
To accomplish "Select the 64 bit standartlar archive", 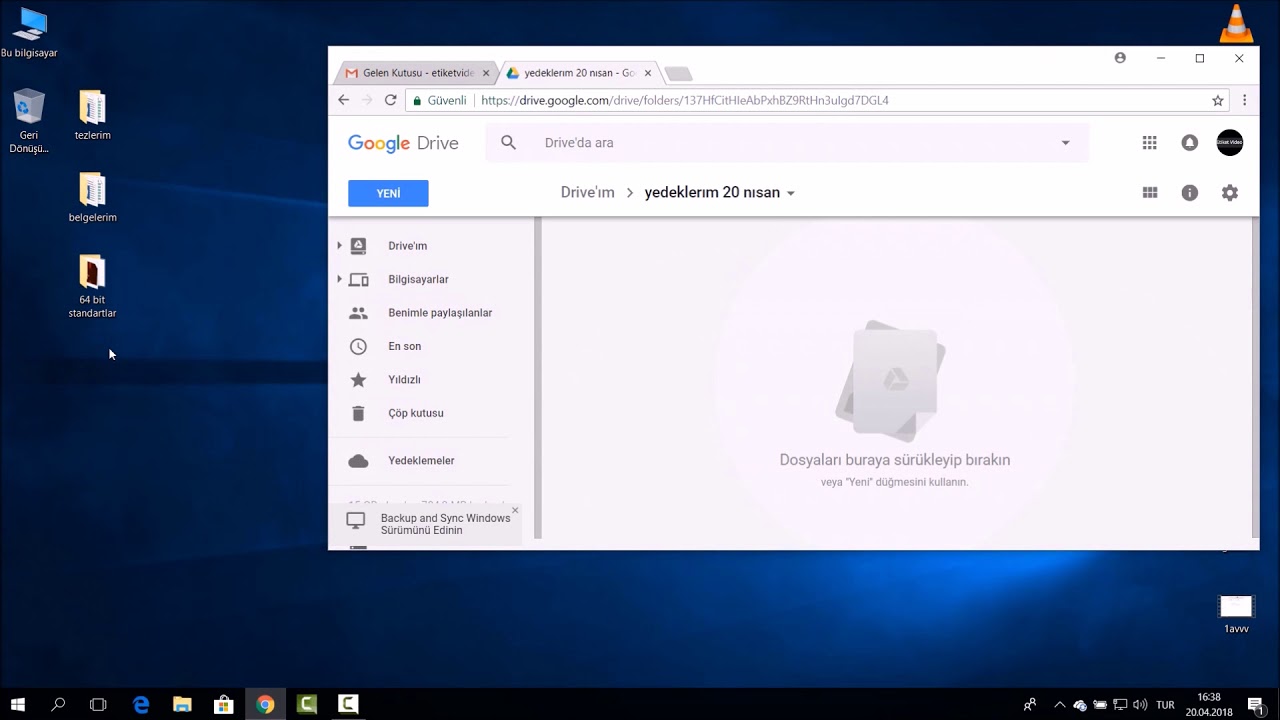I will click(92, 286).
